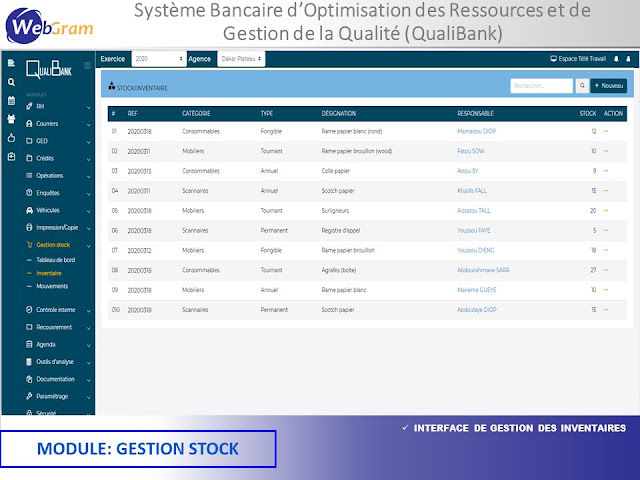This screenshot has width=640, height=480.
Task: Expand the Opérations module chevron
Action: (x=89, y=177)
